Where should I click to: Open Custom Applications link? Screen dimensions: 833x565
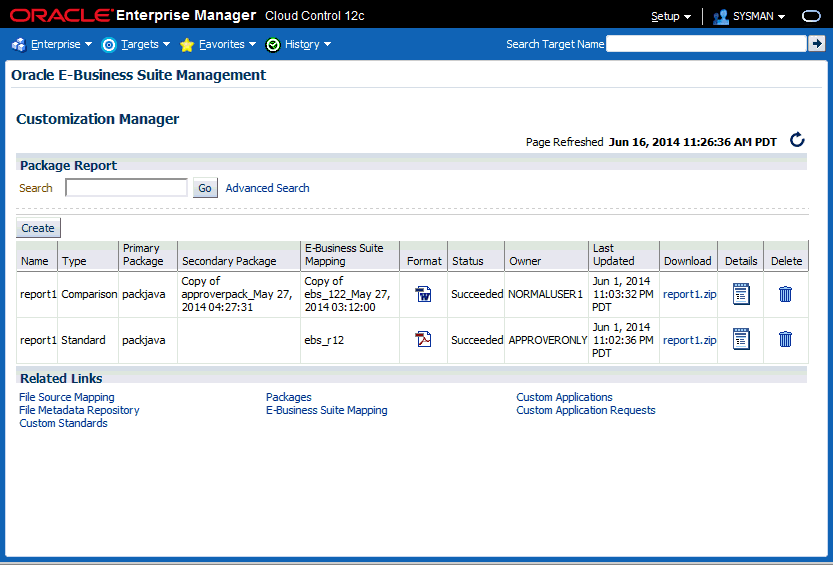pyautogui.click(x=564, y=397)
